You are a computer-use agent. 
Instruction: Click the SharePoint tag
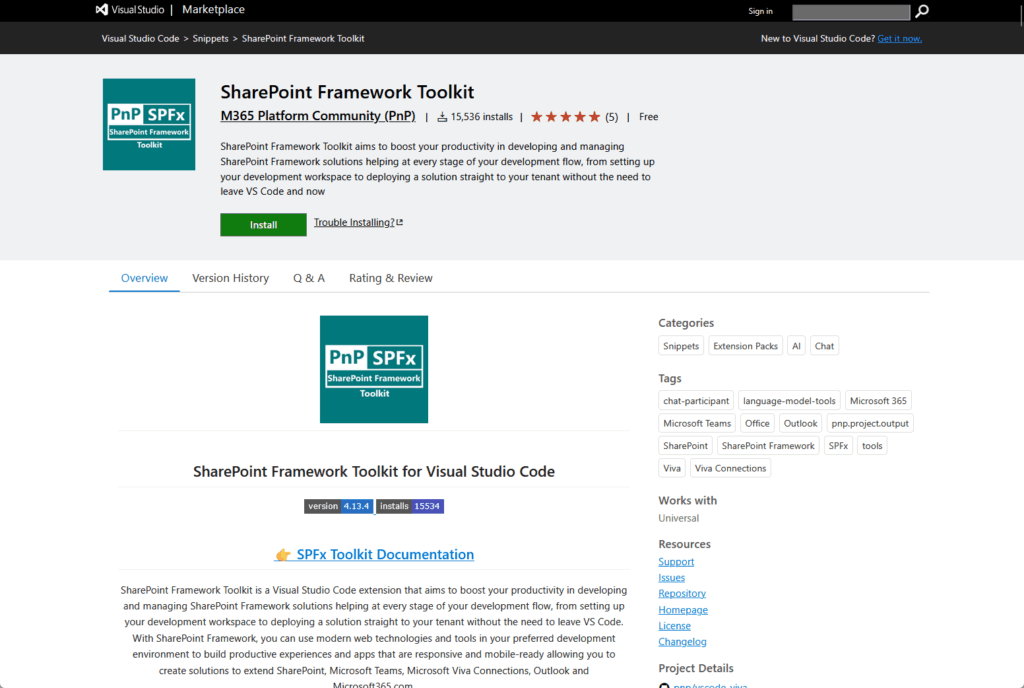click(685, 446)
